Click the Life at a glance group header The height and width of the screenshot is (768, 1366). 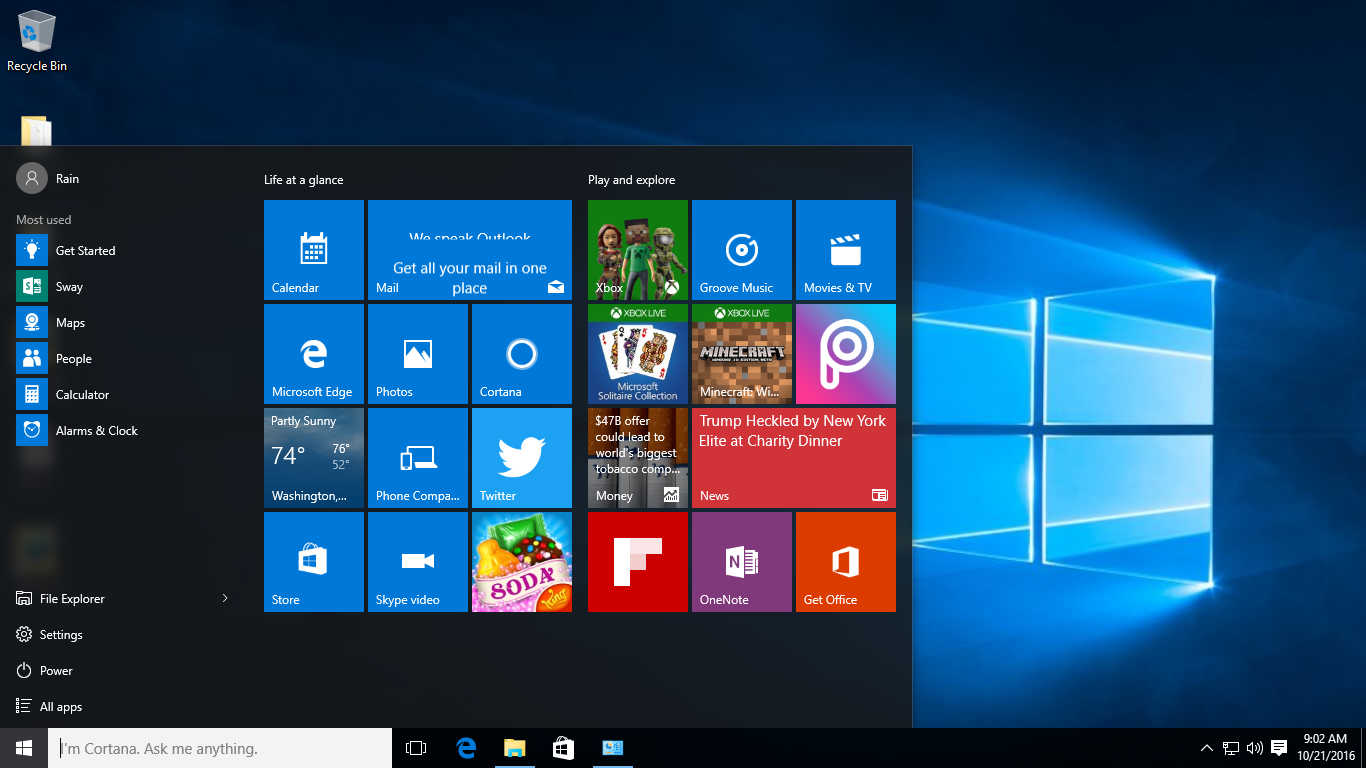coord(304,180)
